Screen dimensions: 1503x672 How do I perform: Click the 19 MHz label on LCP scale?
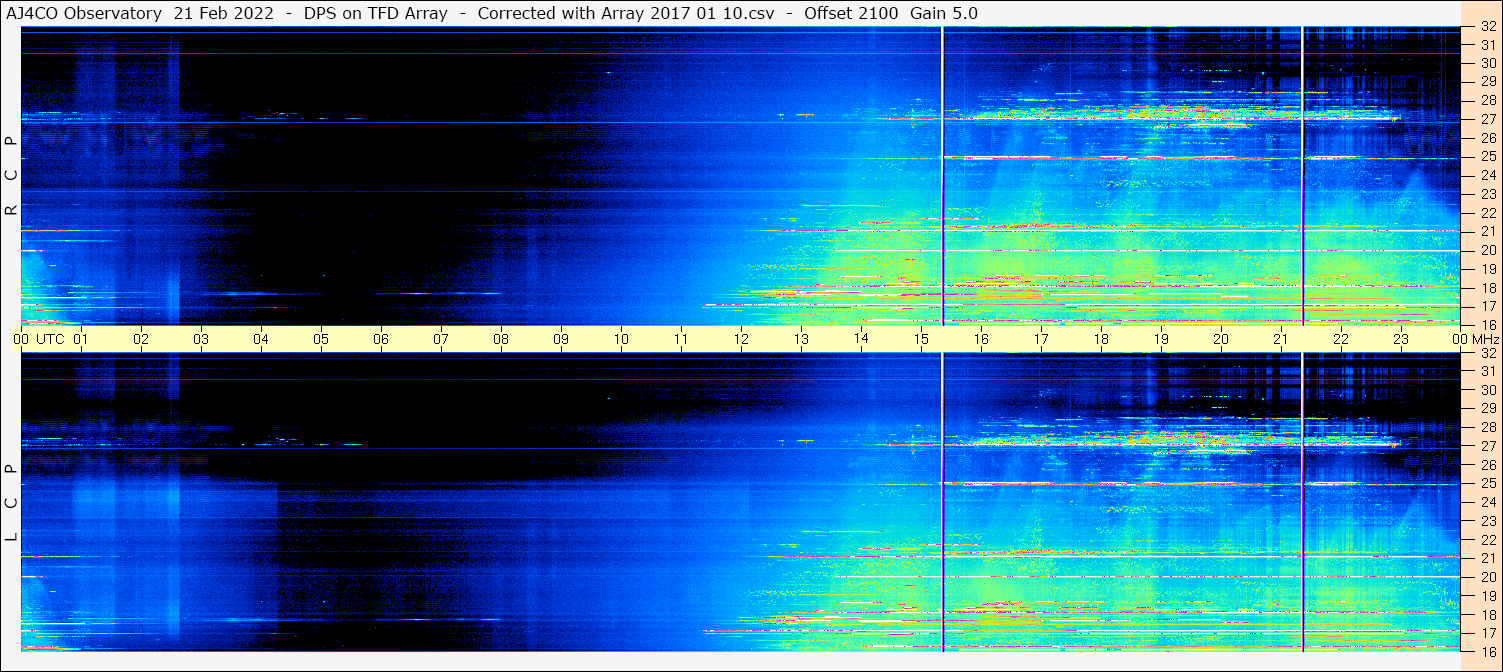[1487, 596]
